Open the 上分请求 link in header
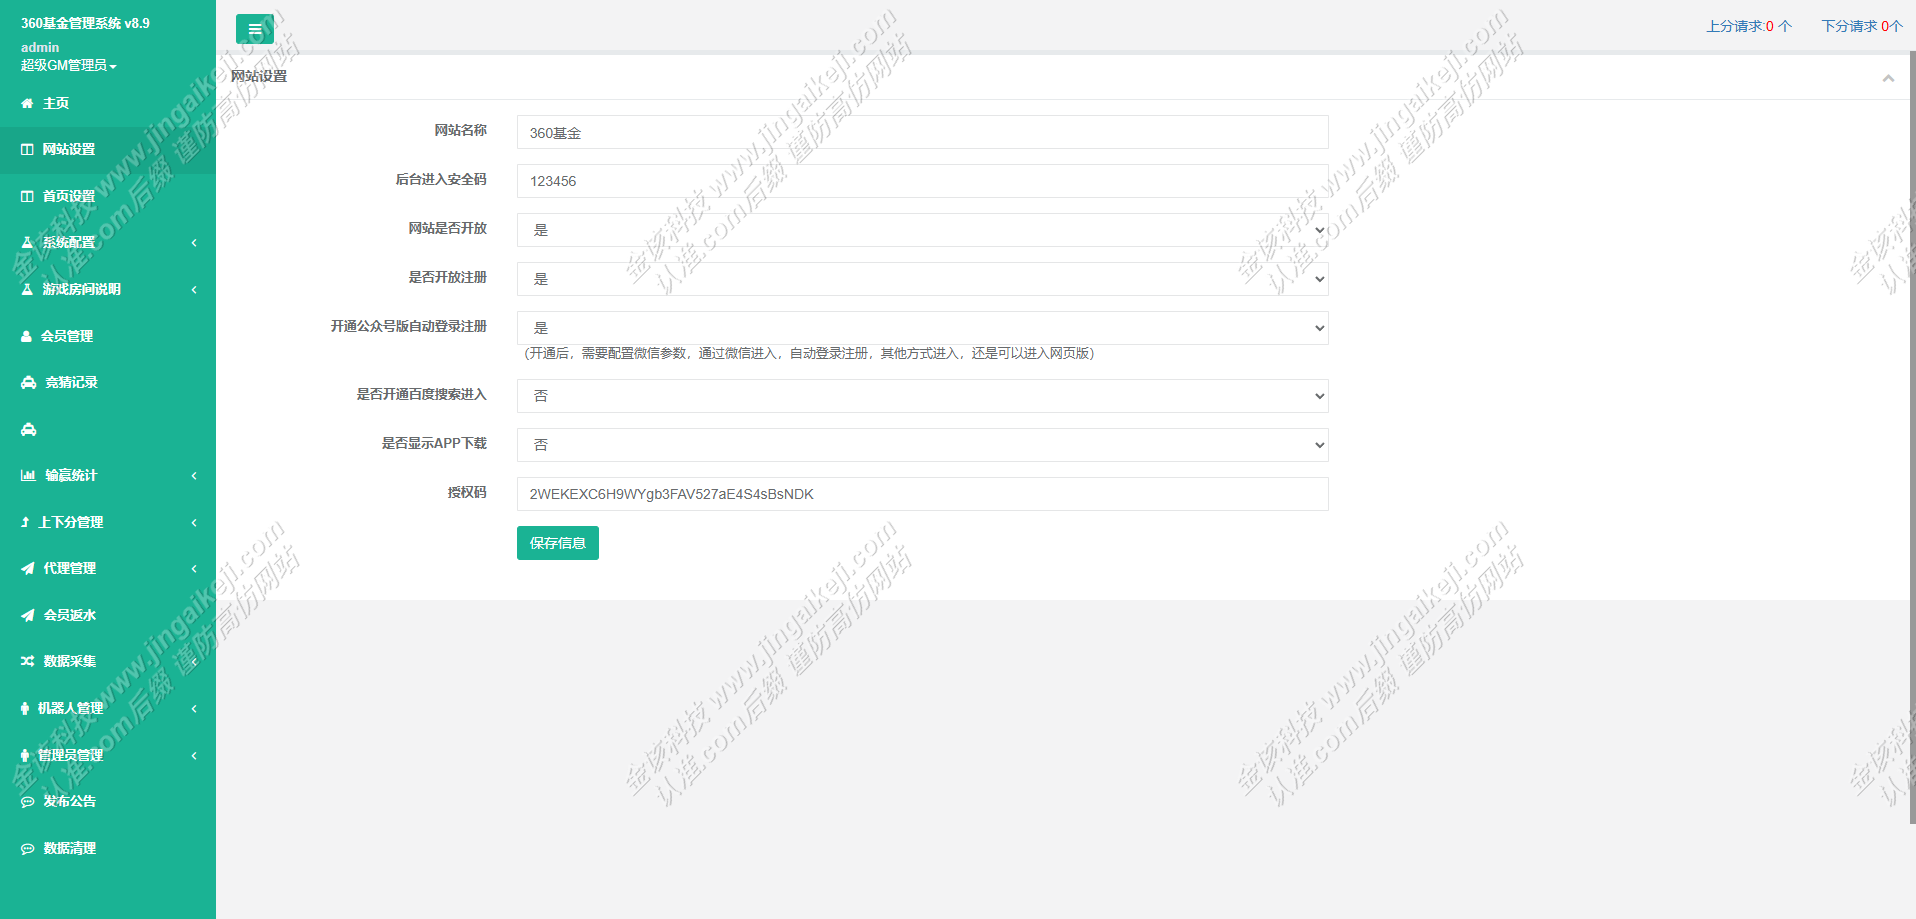1916x919 pixels. pyautogui.click(x=1749, y=26)
